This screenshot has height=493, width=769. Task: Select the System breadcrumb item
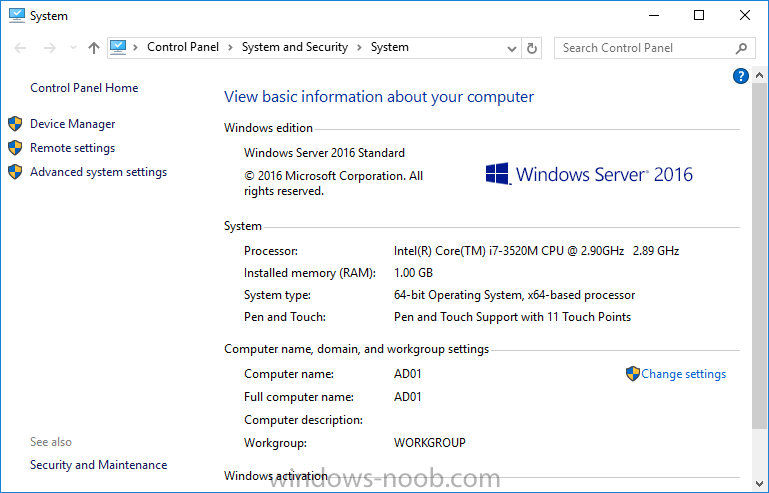point(389,47)
